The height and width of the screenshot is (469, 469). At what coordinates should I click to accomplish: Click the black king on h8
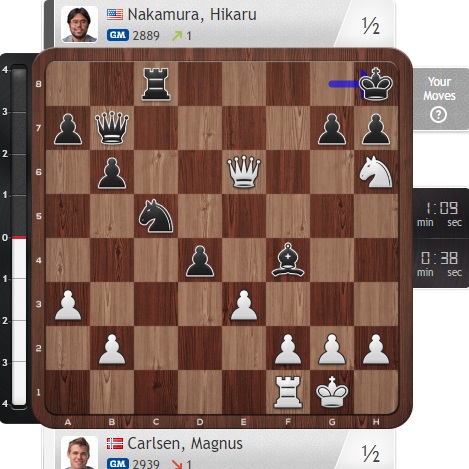[376, 84]
